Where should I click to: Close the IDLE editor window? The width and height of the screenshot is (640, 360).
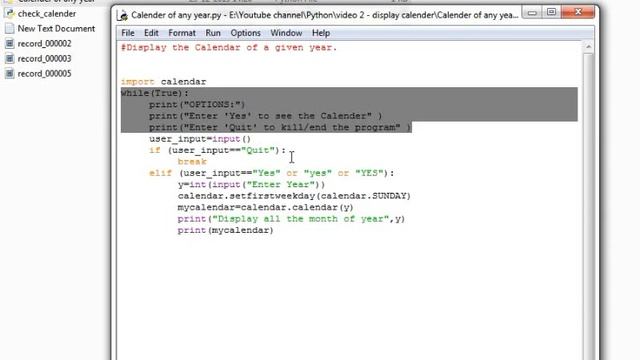pyautogui.click(x=578, y=13)
